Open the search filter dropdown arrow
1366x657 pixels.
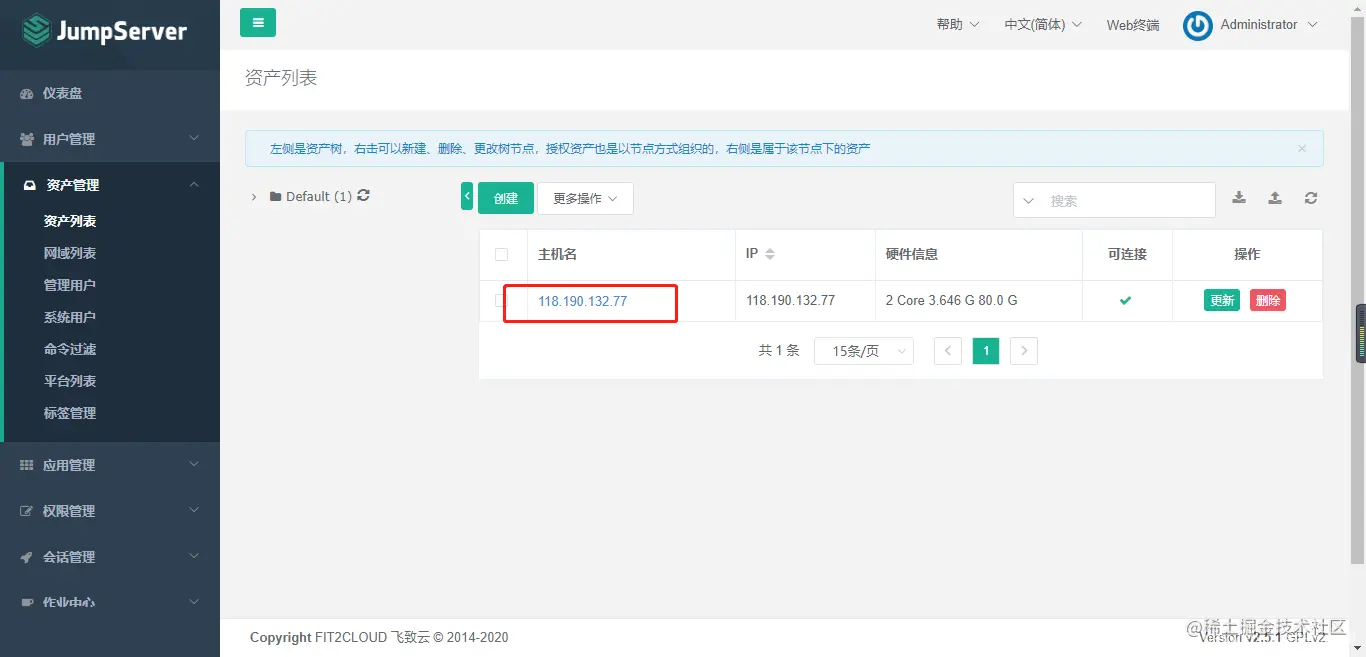point(1028,201)
